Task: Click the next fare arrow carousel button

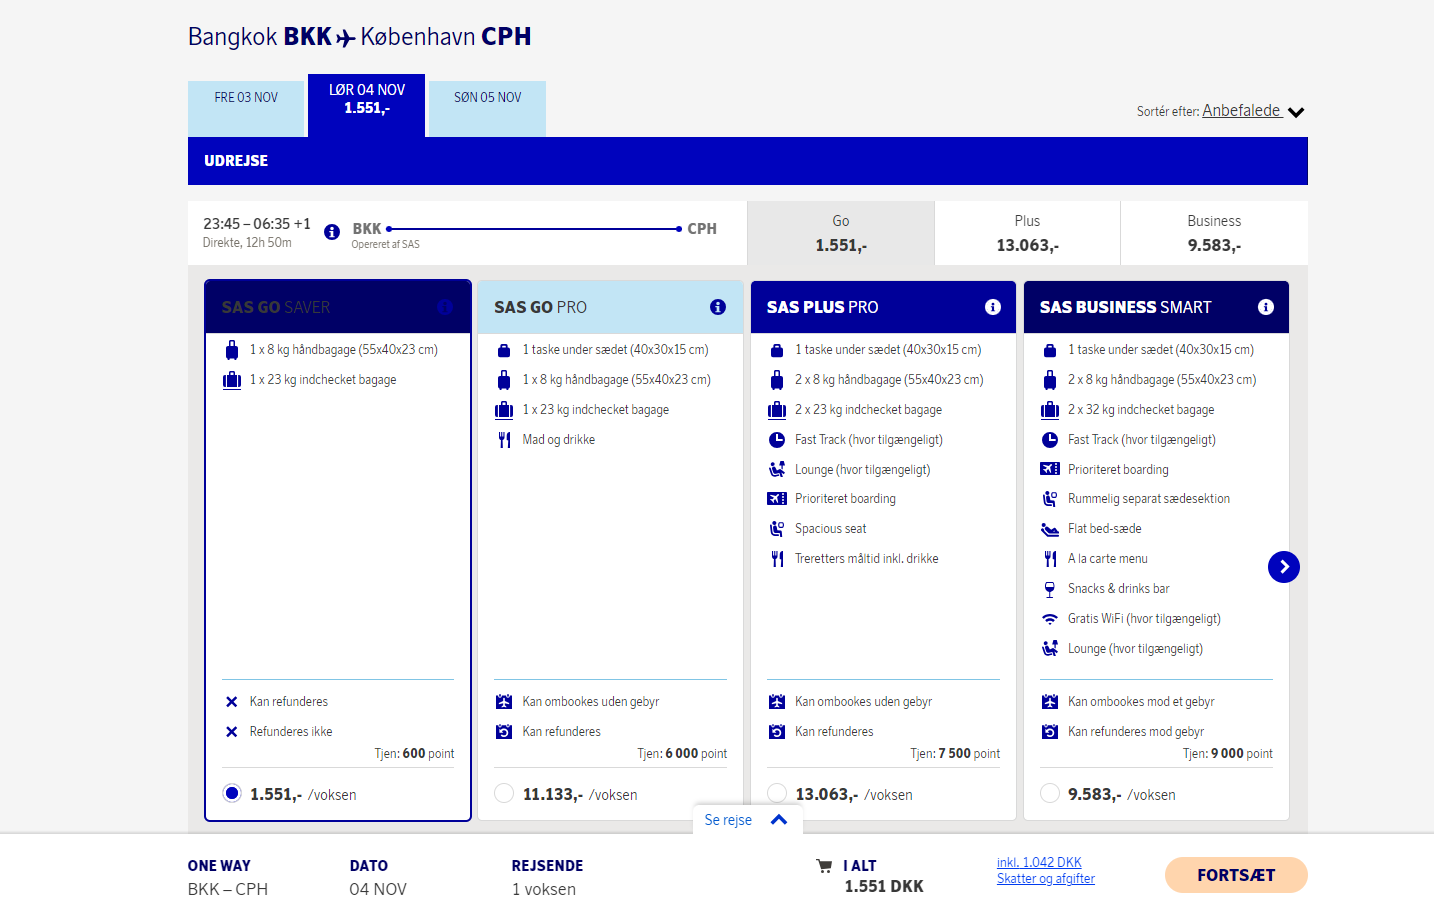Action: (1284, 567)
